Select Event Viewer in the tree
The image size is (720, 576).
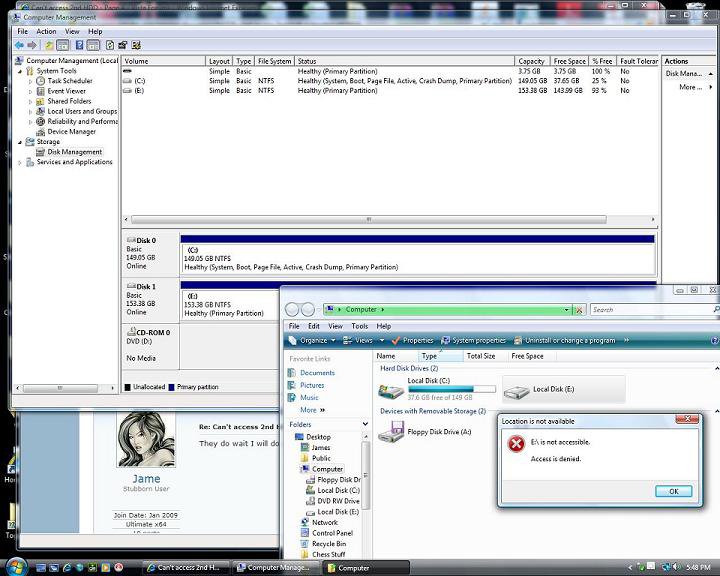click(x=67, y=91)
